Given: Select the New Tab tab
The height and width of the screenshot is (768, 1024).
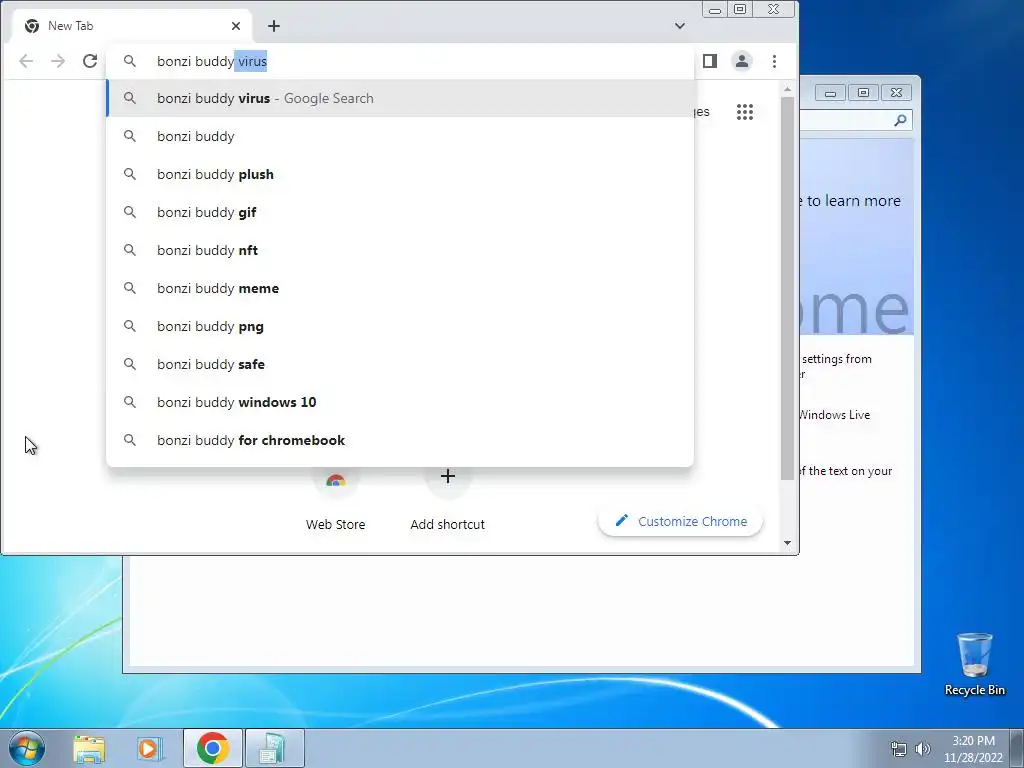Looking at the screenshot, I should click(x=132, y=26).
